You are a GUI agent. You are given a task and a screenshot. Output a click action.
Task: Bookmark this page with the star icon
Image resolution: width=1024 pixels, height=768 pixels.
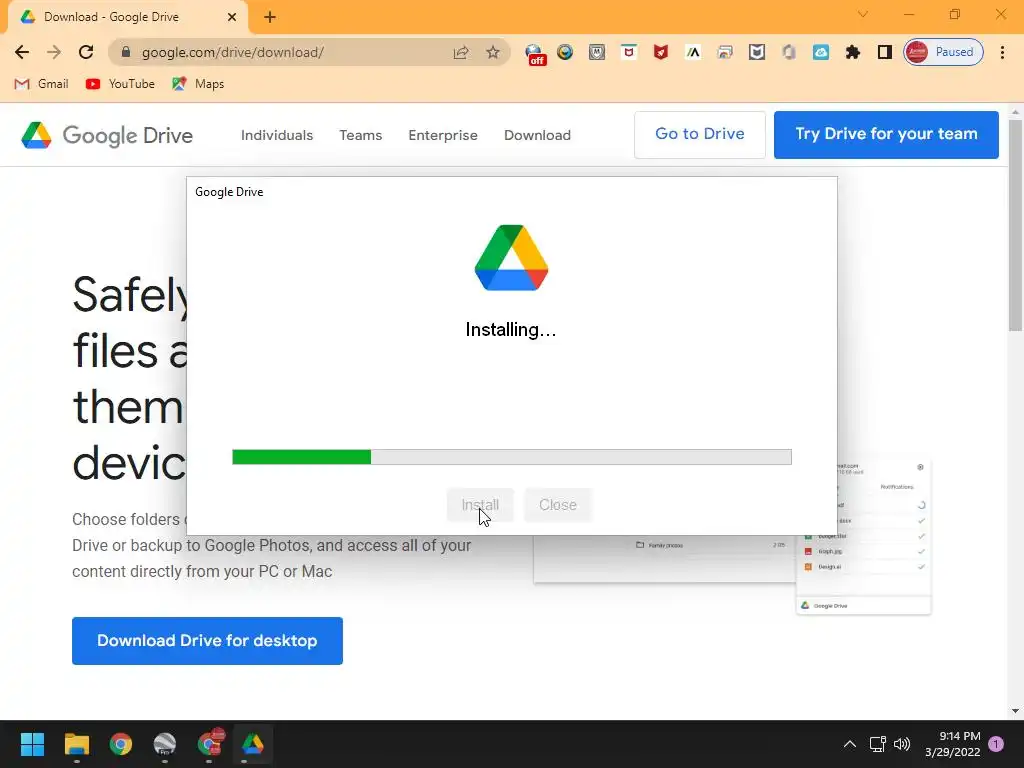coord(493,52)
